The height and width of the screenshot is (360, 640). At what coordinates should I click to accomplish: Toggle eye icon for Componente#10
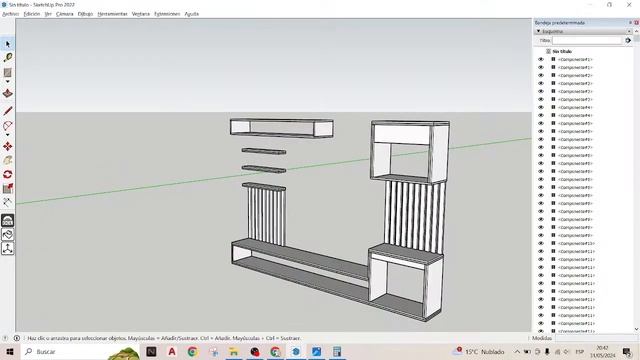(541, 243)
